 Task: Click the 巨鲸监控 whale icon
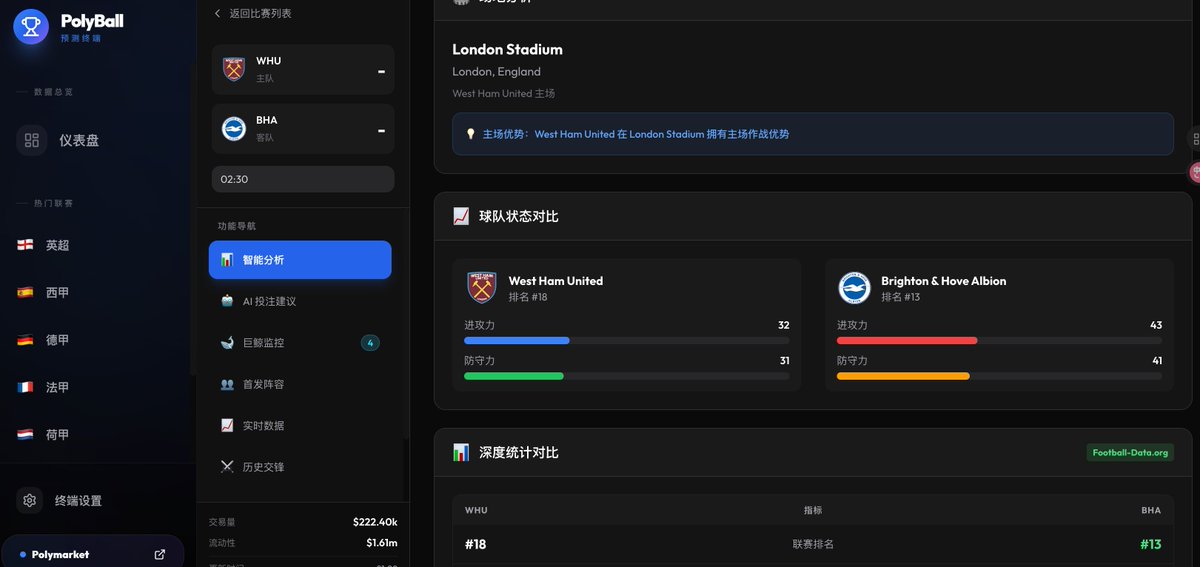click(x=227, y=343)
